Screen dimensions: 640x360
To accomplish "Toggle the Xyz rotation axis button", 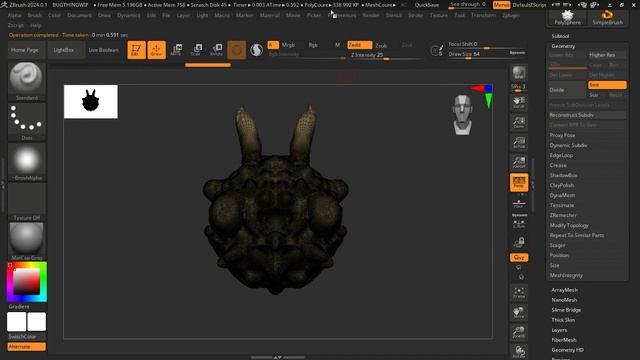I will [x=519, y=258].
